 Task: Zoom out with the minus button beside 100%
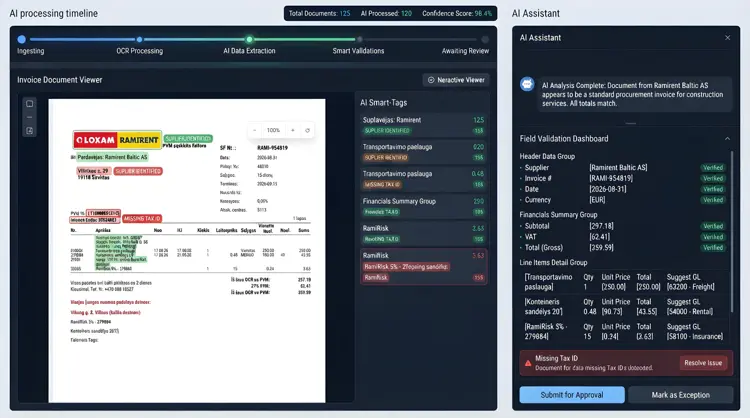[255, 130]
